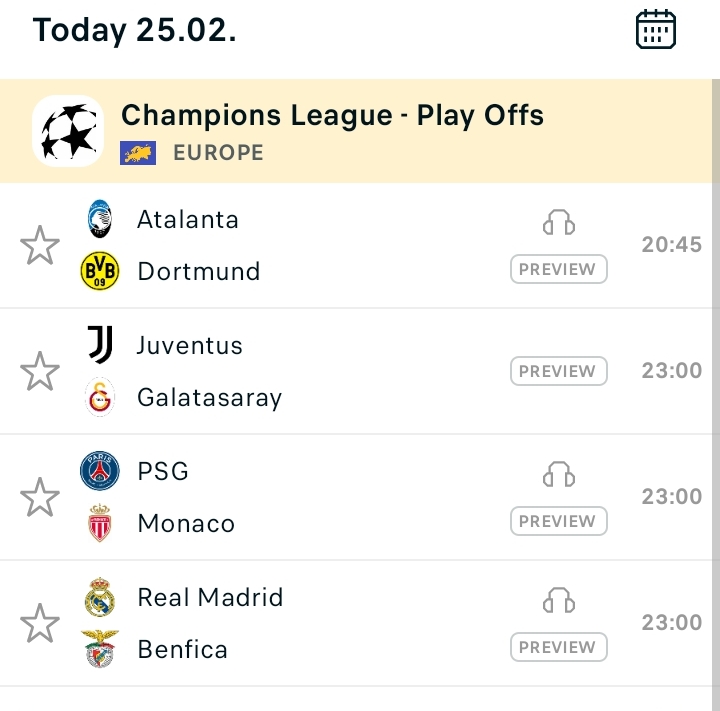View the PSG vs Monaco preview
Viewport: 720px width, 711px height.
click(x=558, y=521)
